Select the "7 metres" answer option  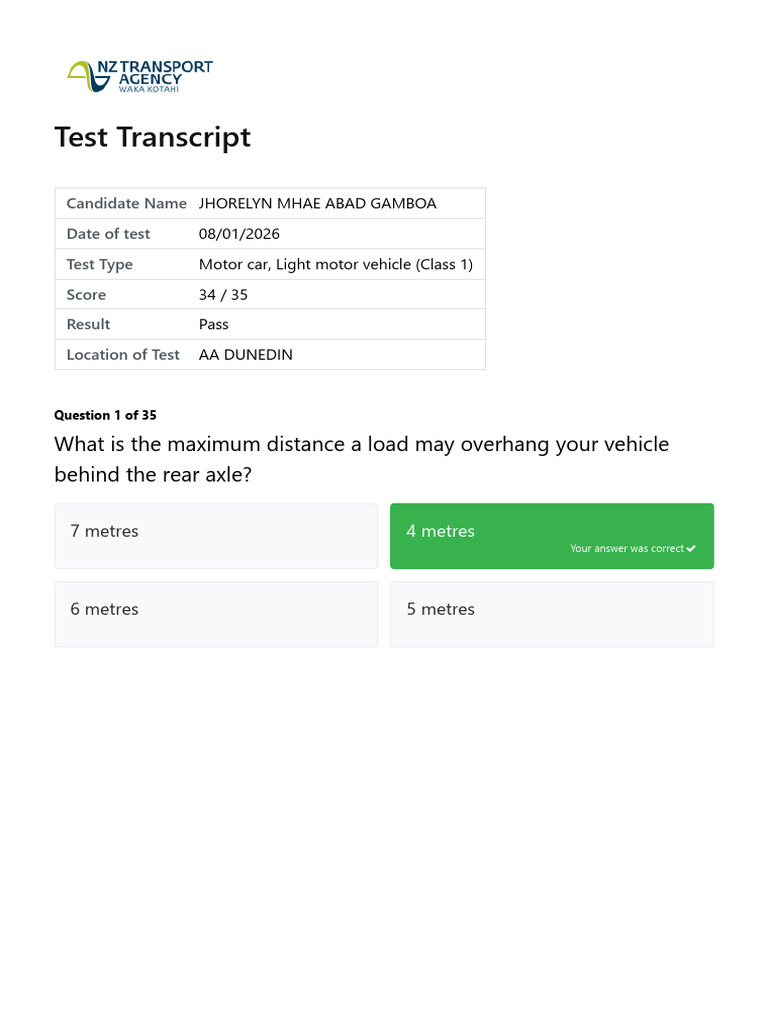click(x=216, y=536)
